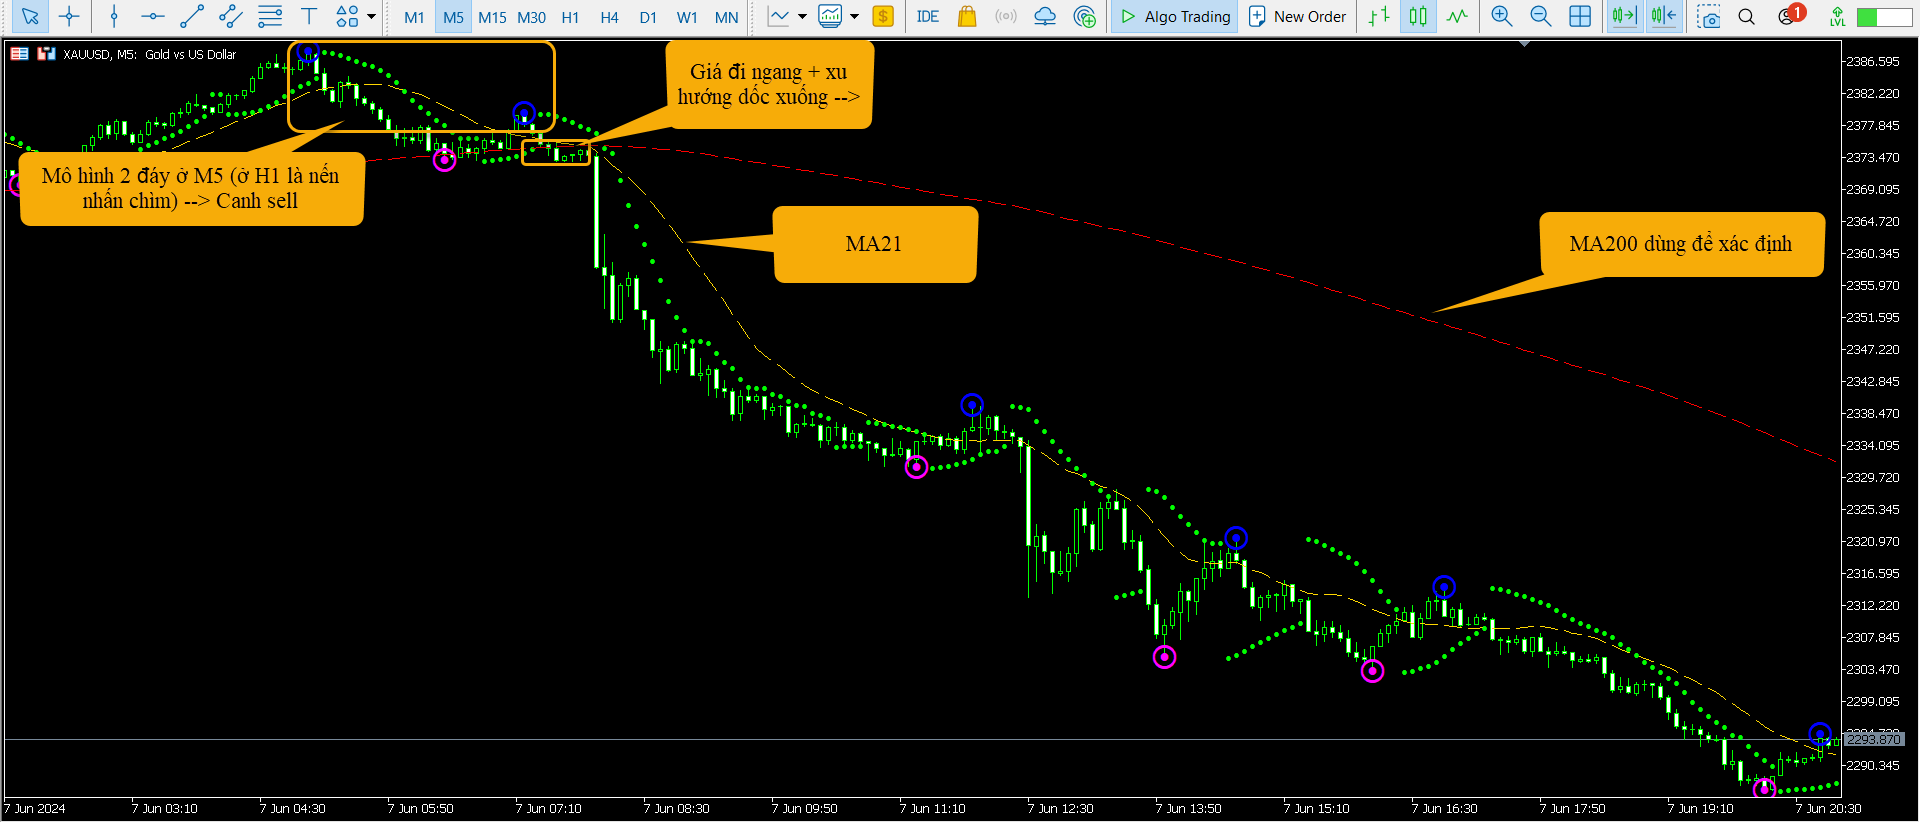The height and width of the screenshot is (823, 1920).
Task: Click the chart grid icon beside XAUUSD
Action: [19, 54]
